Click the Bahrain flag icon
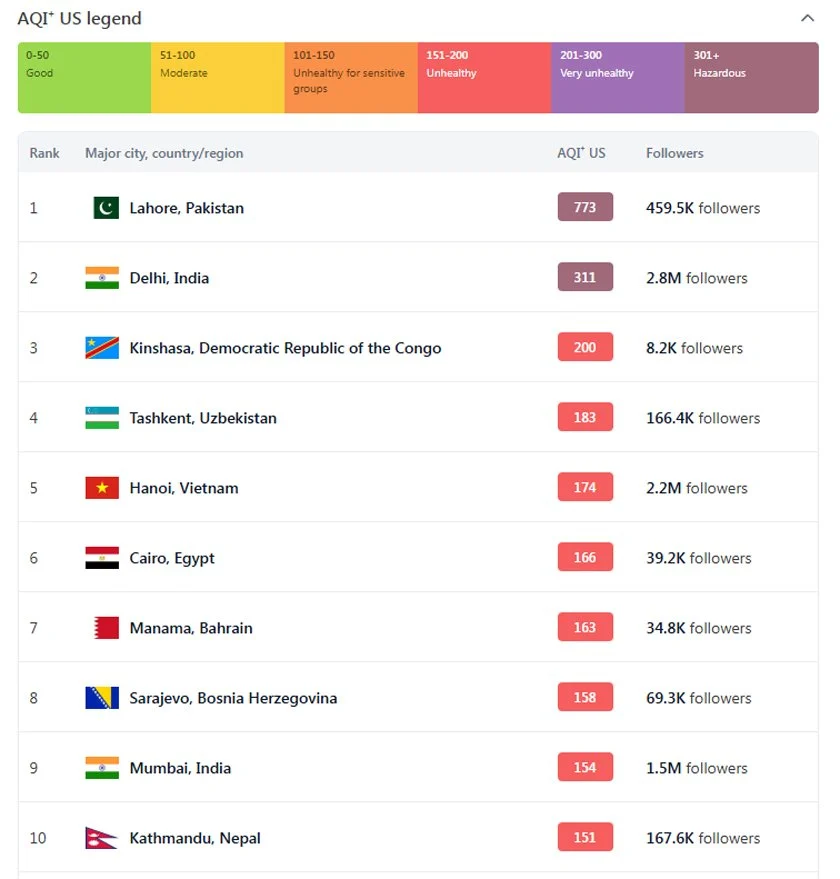This screenshot has width=840, height=879. click(107, 628)
